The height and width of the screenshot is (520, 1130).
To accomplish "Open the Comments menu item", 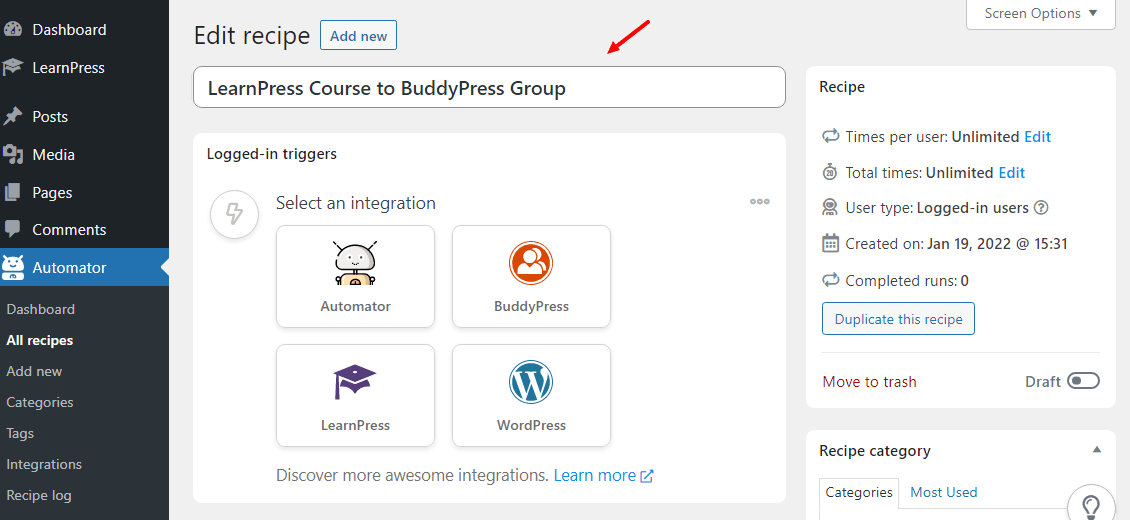I will point(69,230).
